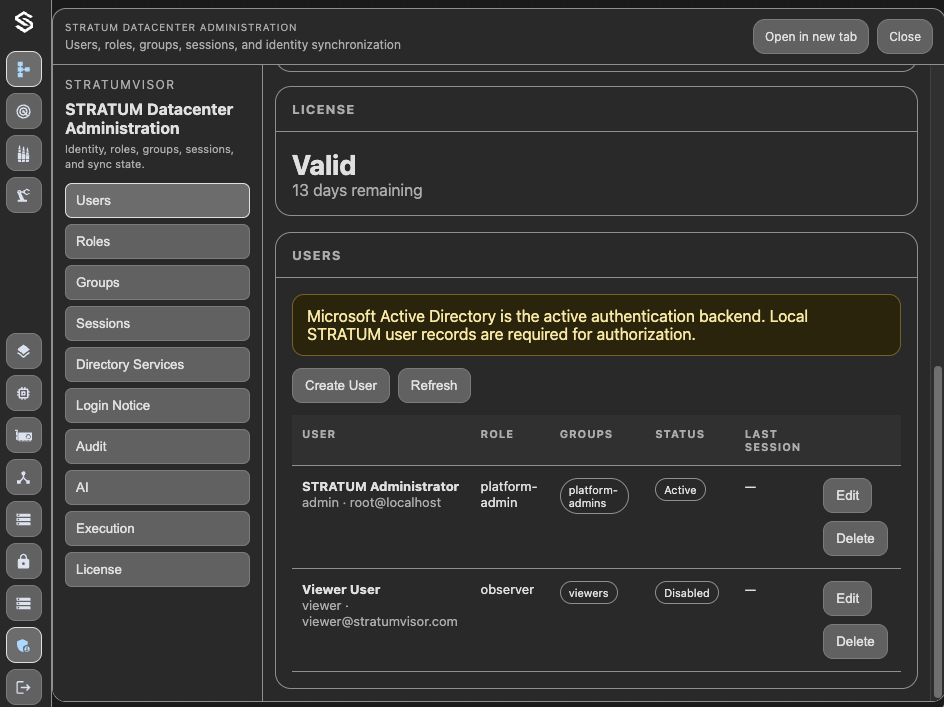Open the robotic arm sidebar icon
944x707 pixels.
tap(24, 195)
